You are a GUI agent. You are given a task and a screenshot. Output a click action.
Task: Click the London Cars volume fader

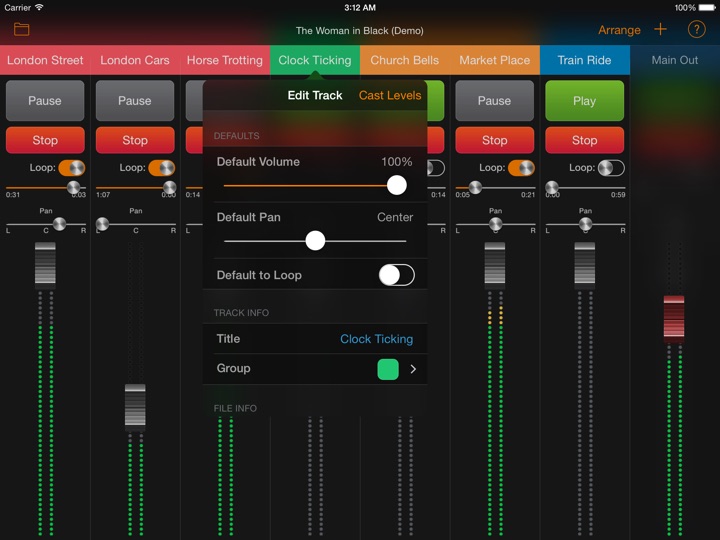(135, 407)
